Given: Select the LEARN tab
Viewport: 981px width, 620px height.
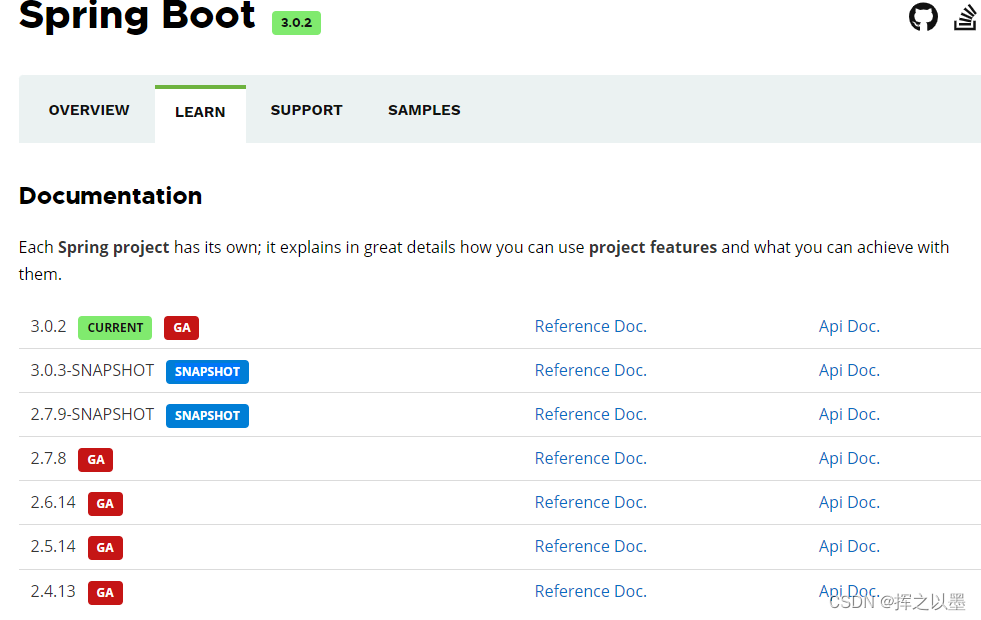Looking at the screenshot, I should (200, 112).
